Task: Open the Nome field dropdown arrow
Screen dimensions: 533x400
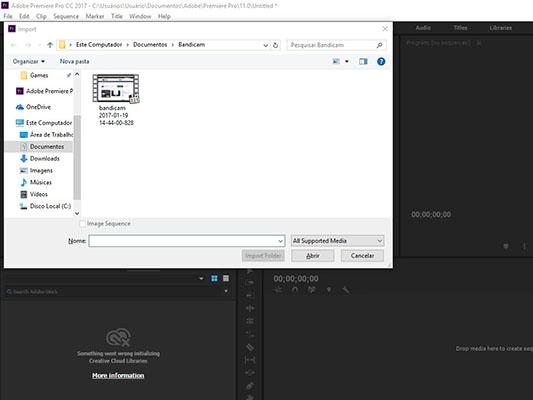Action: pos(280,241)
